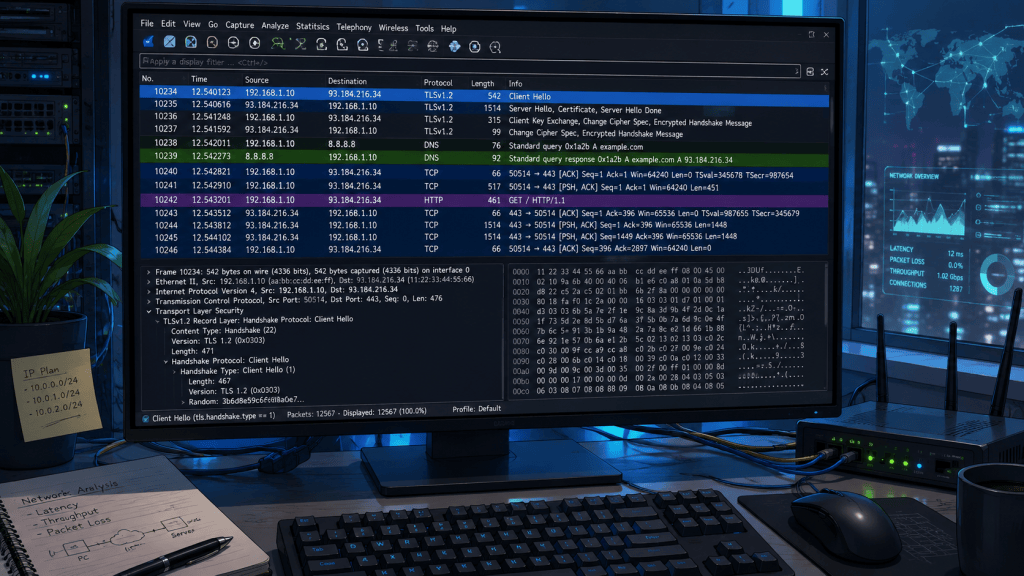Viewport: 1024px width, 576px height.
Task: Expand the Frame 10234 tree row
Action: click(149, 271)
